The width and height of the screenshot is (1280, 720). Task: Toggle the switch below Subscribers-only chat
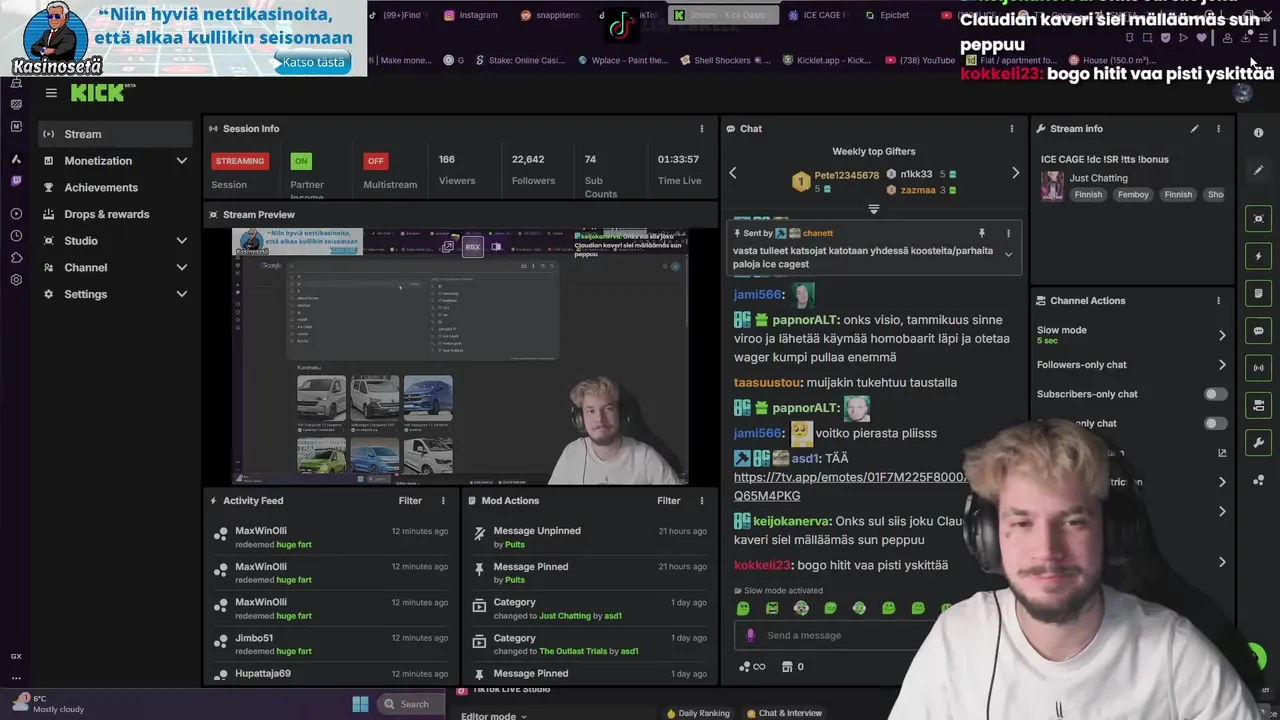(1215, 423)
